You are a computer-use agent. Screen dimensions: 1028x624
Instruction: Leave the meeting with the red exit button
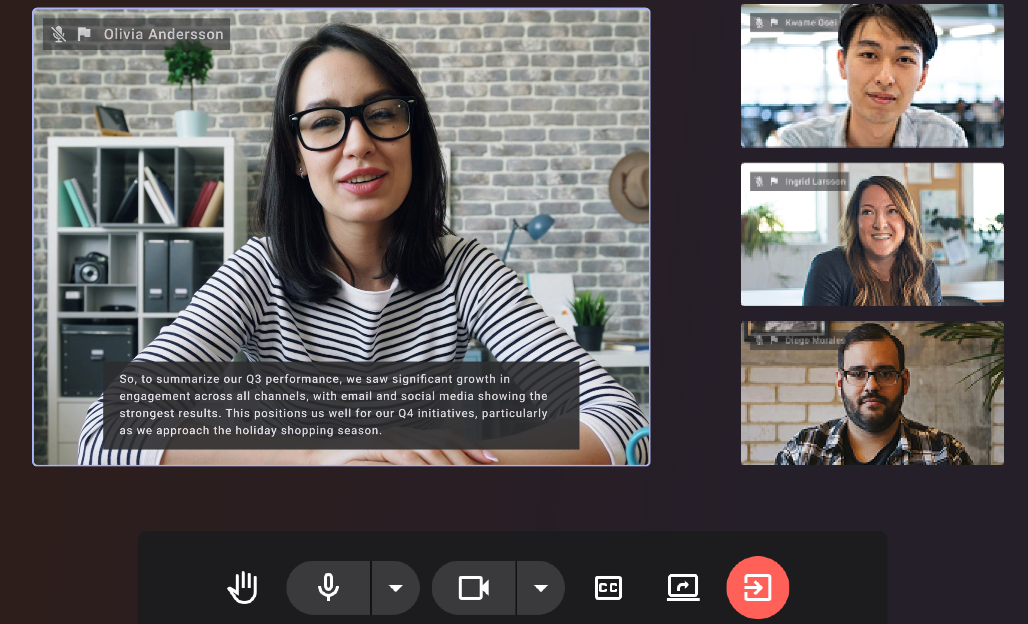tap(758, 587)
